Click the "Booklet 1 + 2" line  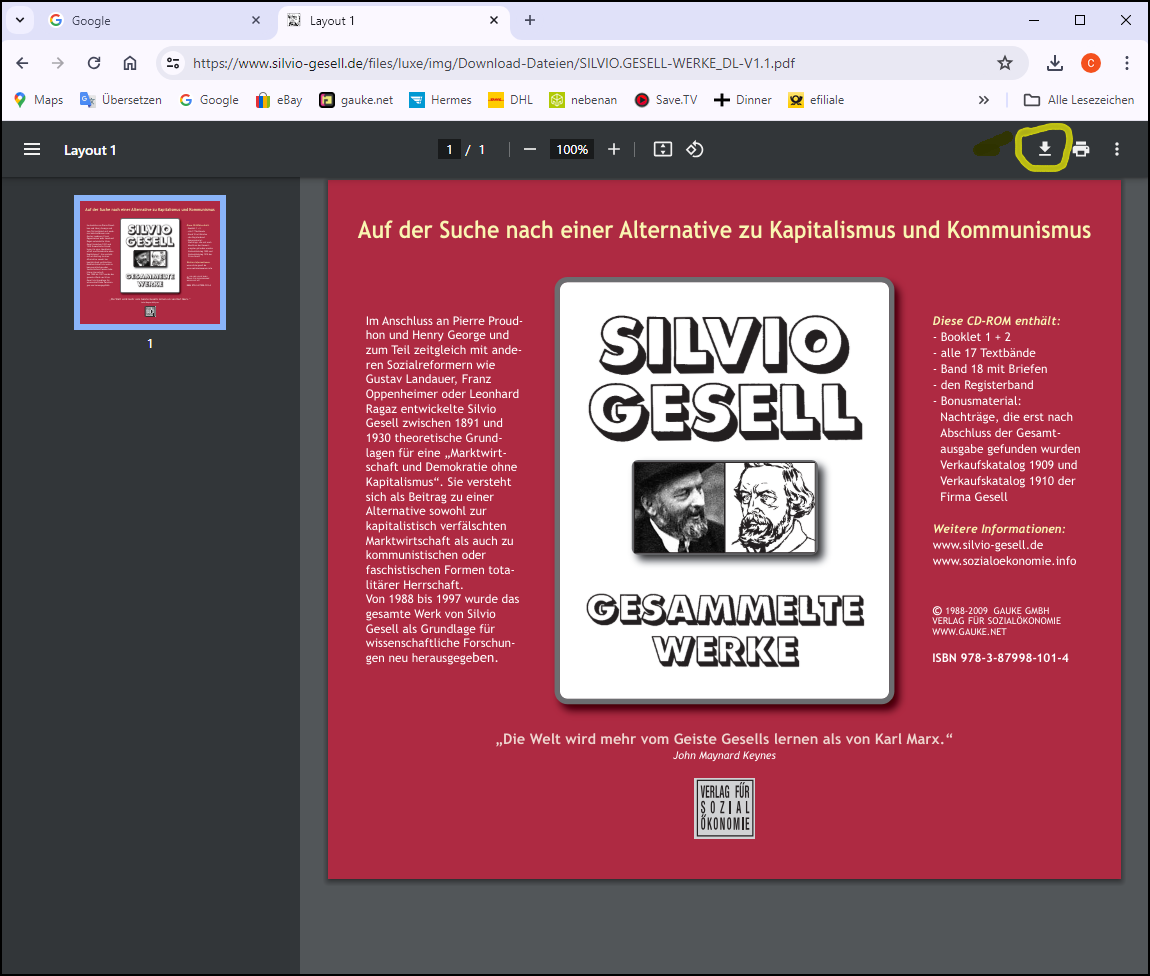[972, 337]
